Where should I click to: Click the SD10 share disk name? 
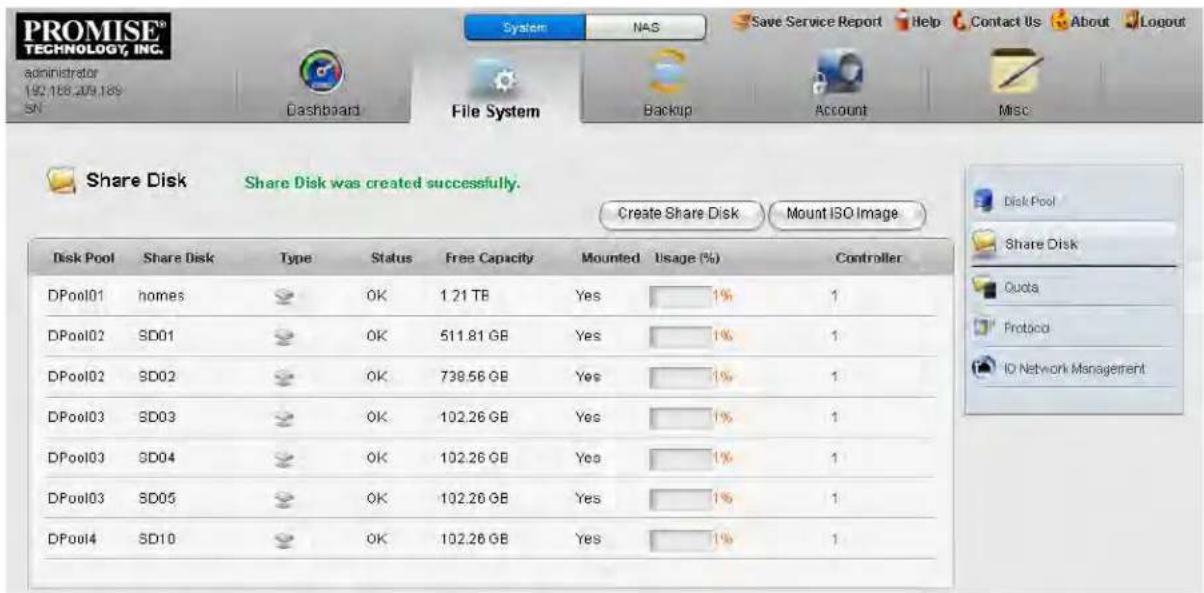[x=157, y=540]
